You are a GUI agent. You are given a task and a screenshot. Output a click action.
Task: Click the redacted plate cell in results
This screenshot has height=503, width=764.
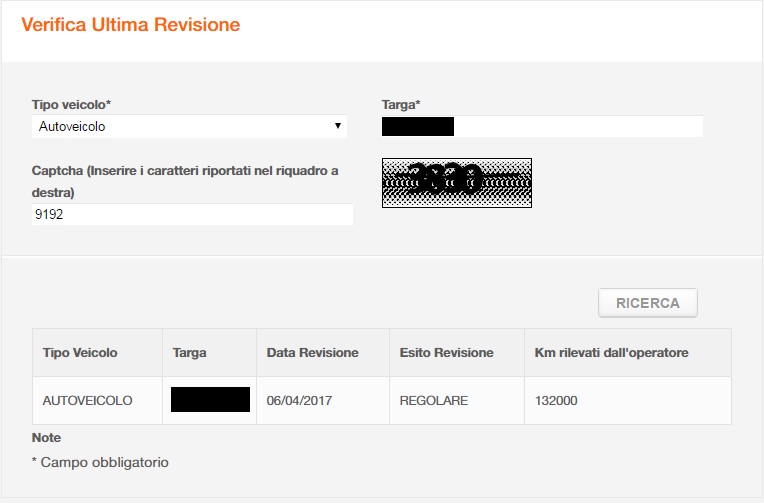click(x=210, y=400)
